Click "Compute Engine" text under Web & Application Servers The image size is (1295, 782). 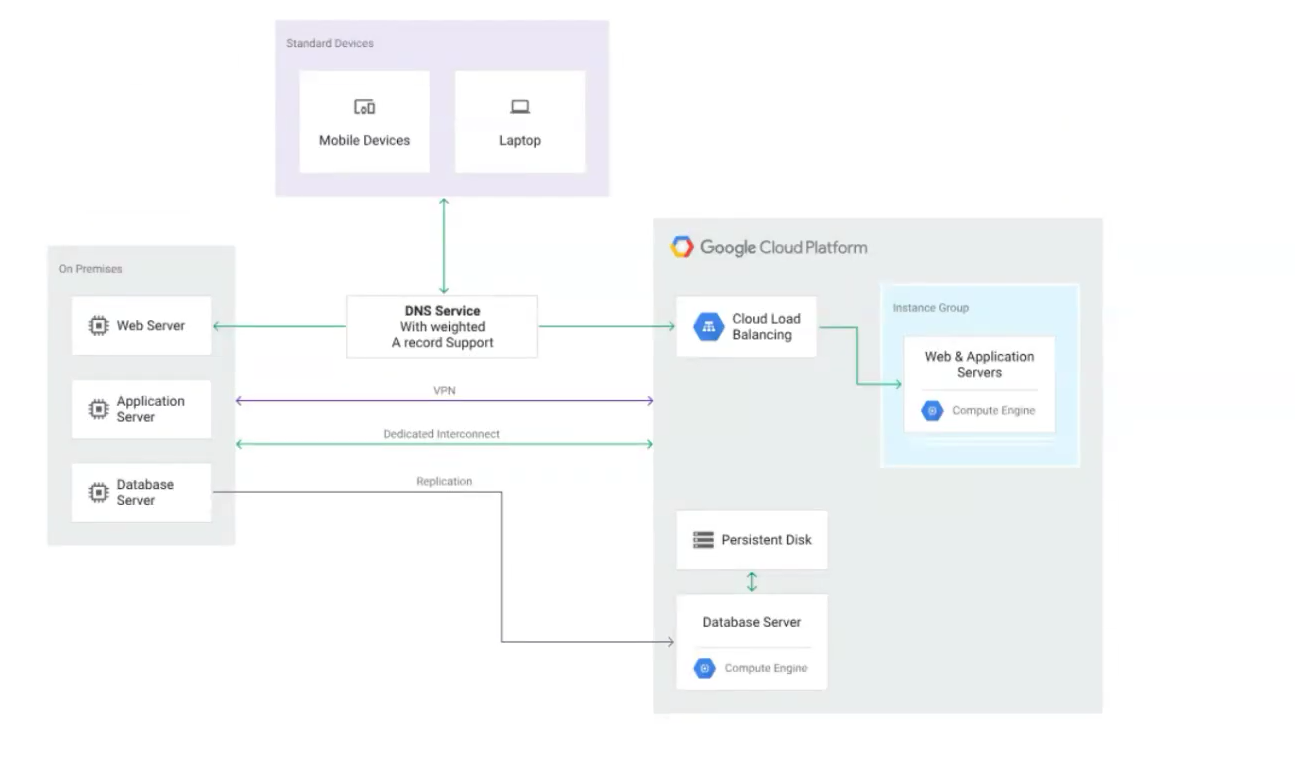pyautogui.click(x=993, y=411)
